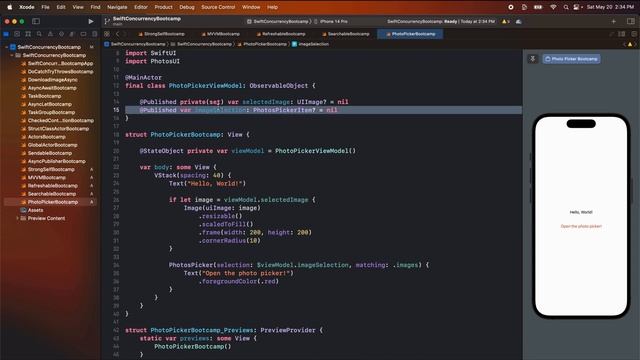Click the cloud status icon in toolbar
640x360 pixels.
coord(518,21)
